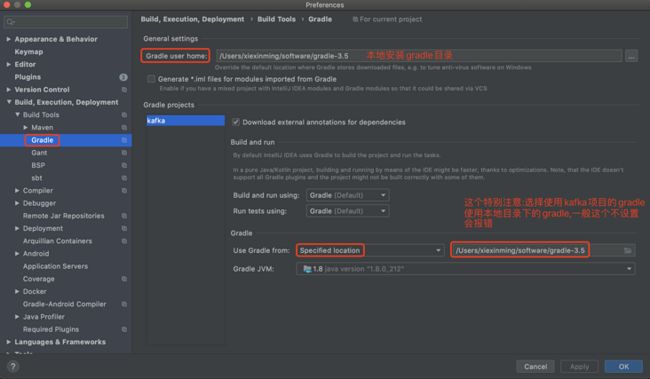Open Remote Jar Repositories settings
Screen dimensions: 650x379
(x=63, y=216)
